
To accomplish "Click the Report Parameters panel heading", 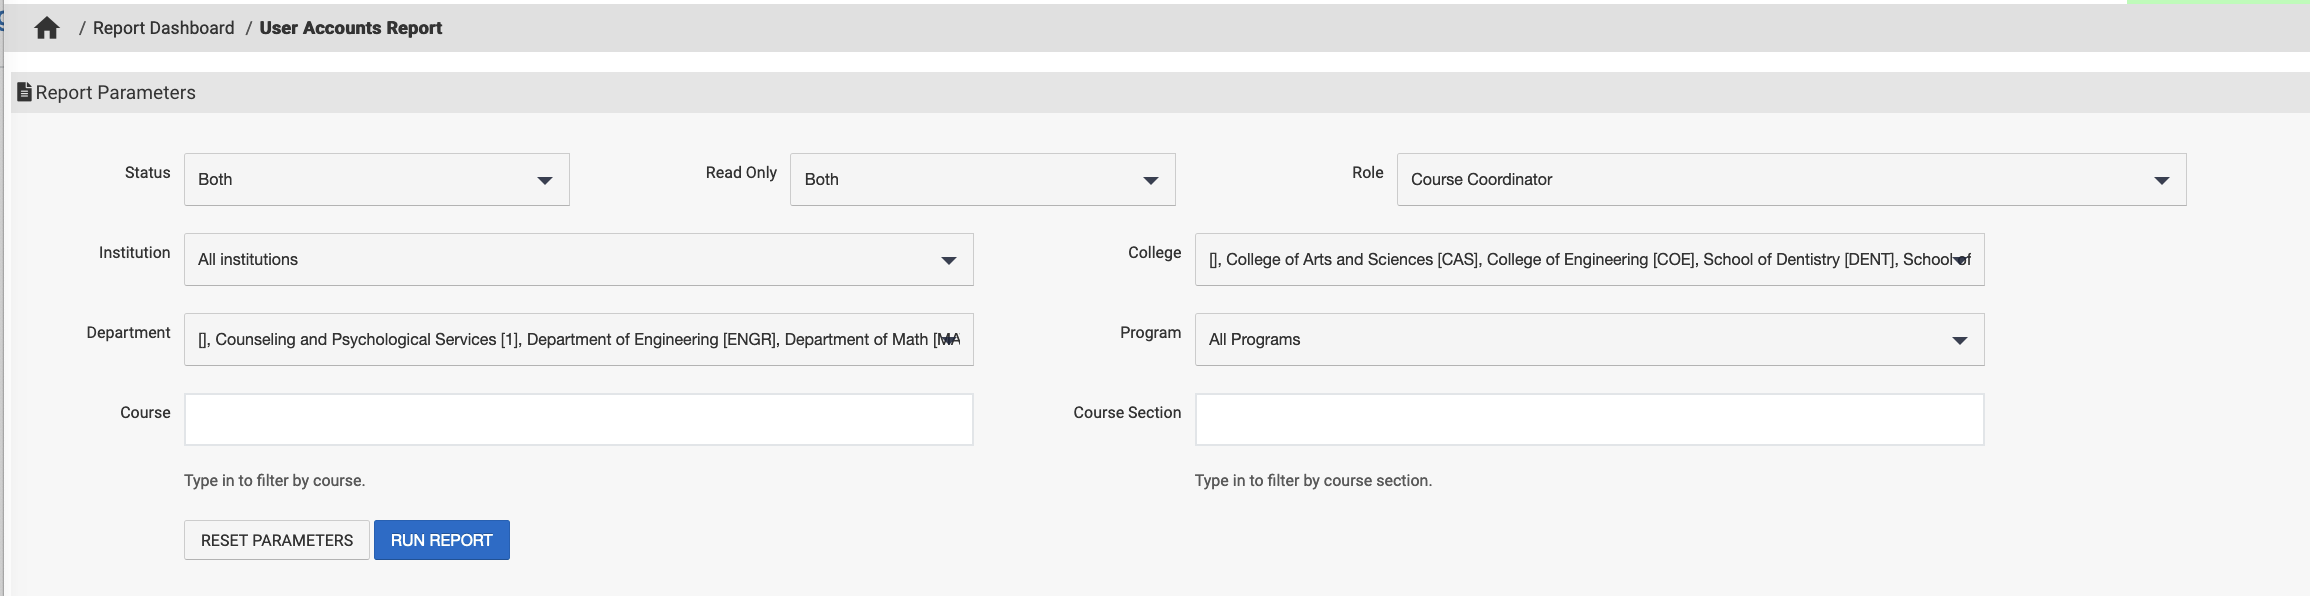I will click(116, 93).
